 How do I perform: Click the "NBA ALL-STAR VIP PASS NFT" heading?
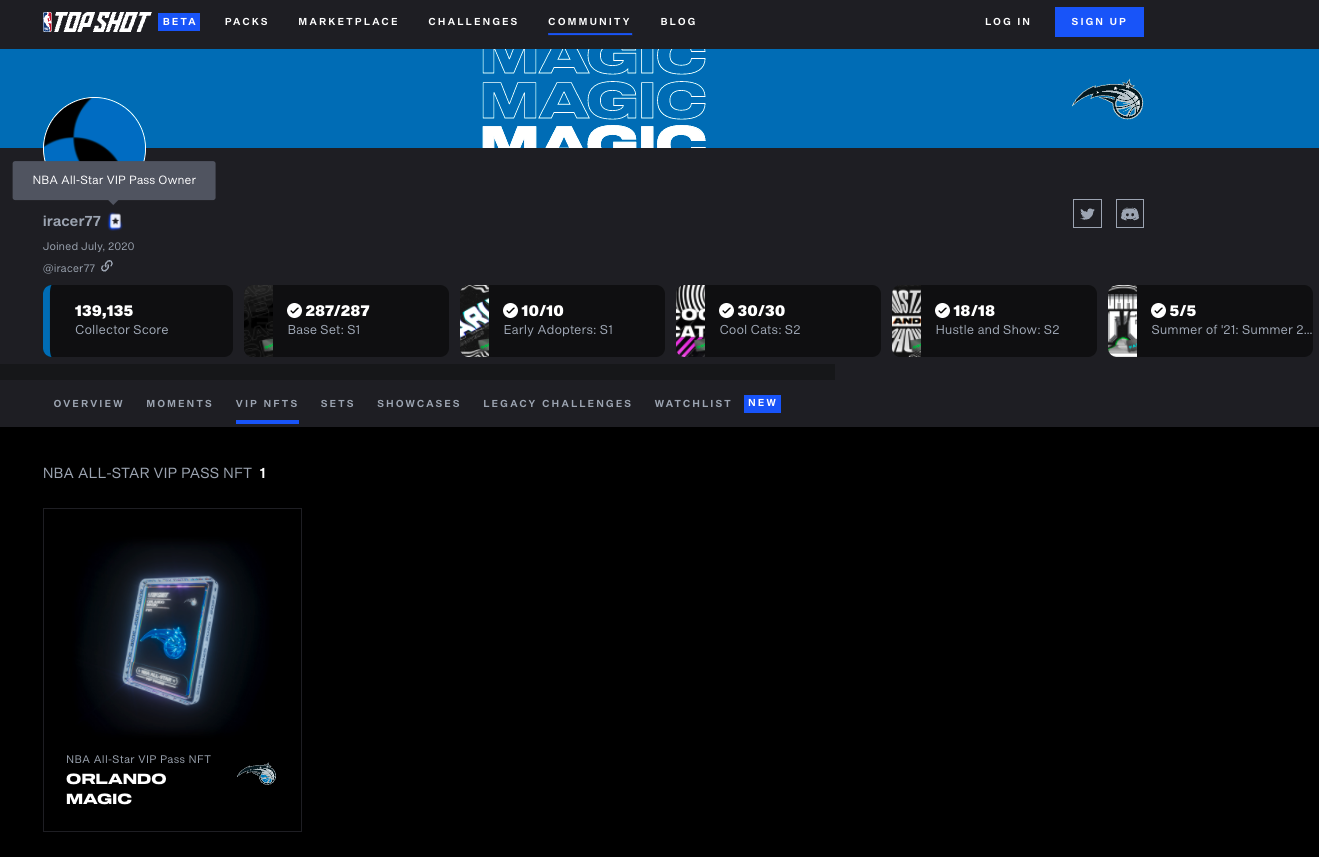coord(147,473)
